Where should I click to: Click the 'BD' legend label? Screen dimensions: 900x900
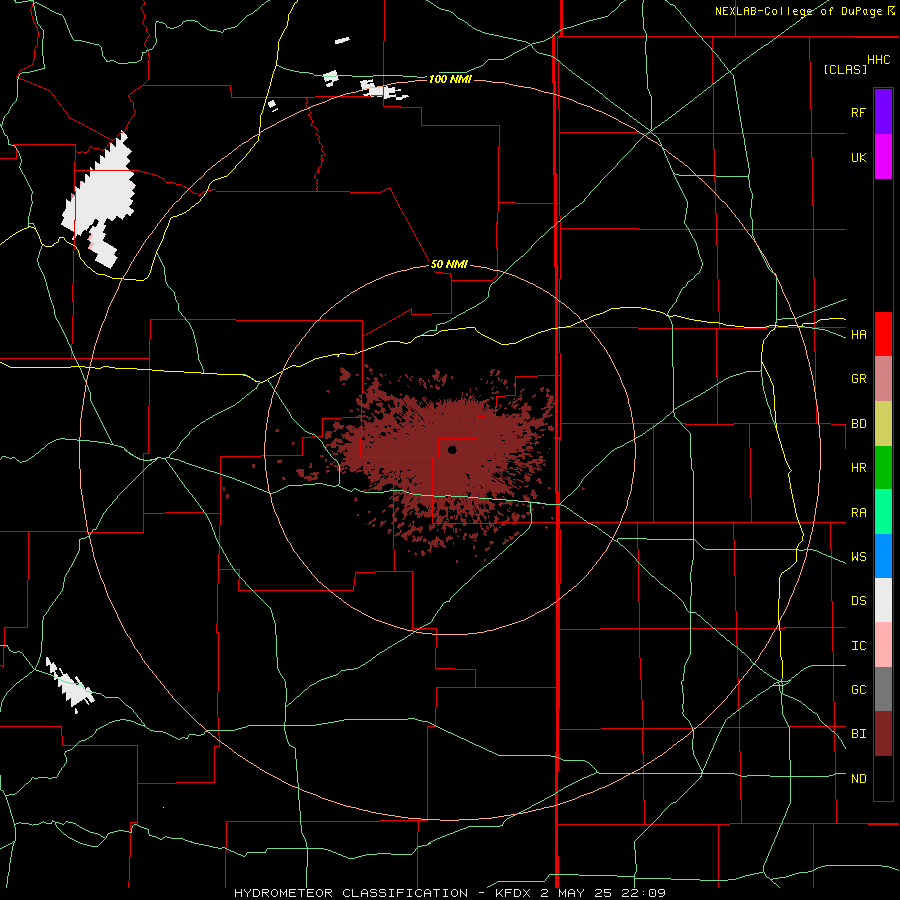click(x=858, y=424)
